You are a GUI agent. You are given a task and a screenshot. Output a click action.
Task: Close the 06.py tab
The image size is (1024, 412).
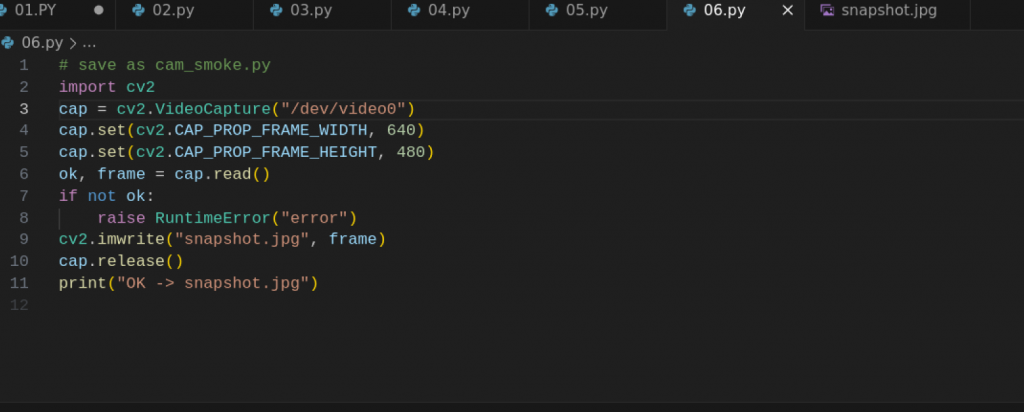788,11
